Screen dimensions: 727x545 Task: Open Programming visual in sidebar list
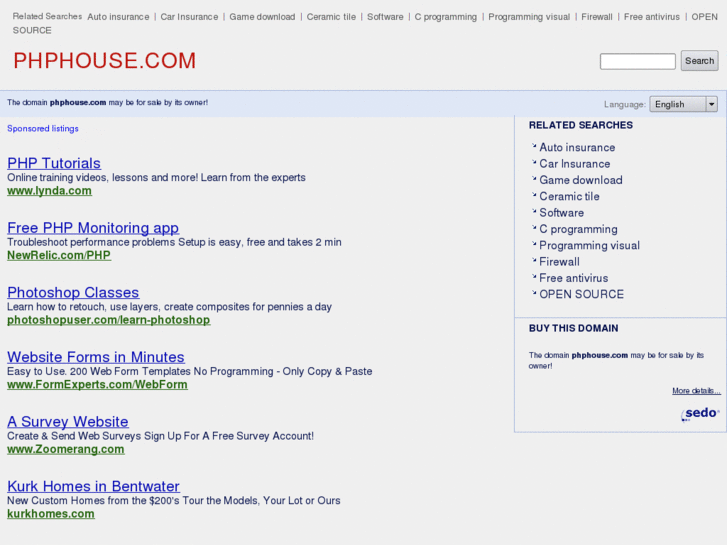click(589, 245)
